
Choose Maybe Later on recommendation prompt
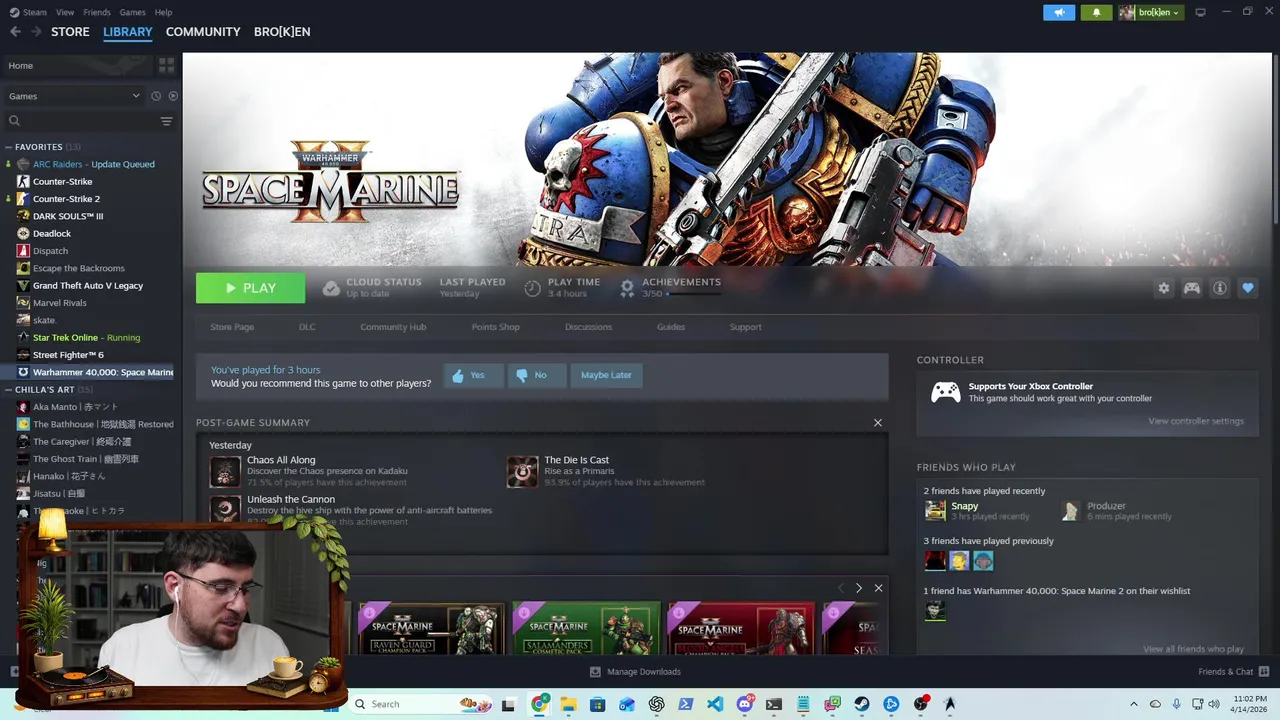[x=606, y=375]
